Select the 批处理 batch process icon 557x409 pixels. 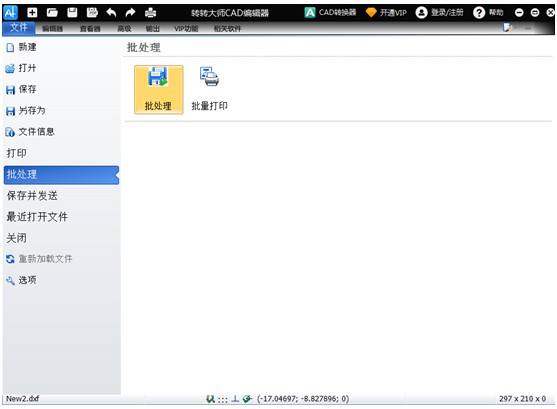158,89
